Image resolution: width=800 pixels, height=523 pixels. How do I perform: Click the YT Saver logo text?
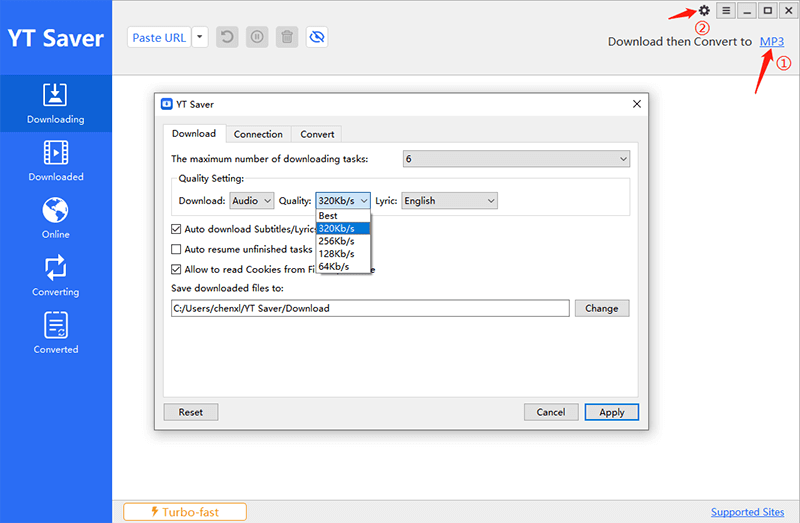pyautogui.click(x=56, y=38)
